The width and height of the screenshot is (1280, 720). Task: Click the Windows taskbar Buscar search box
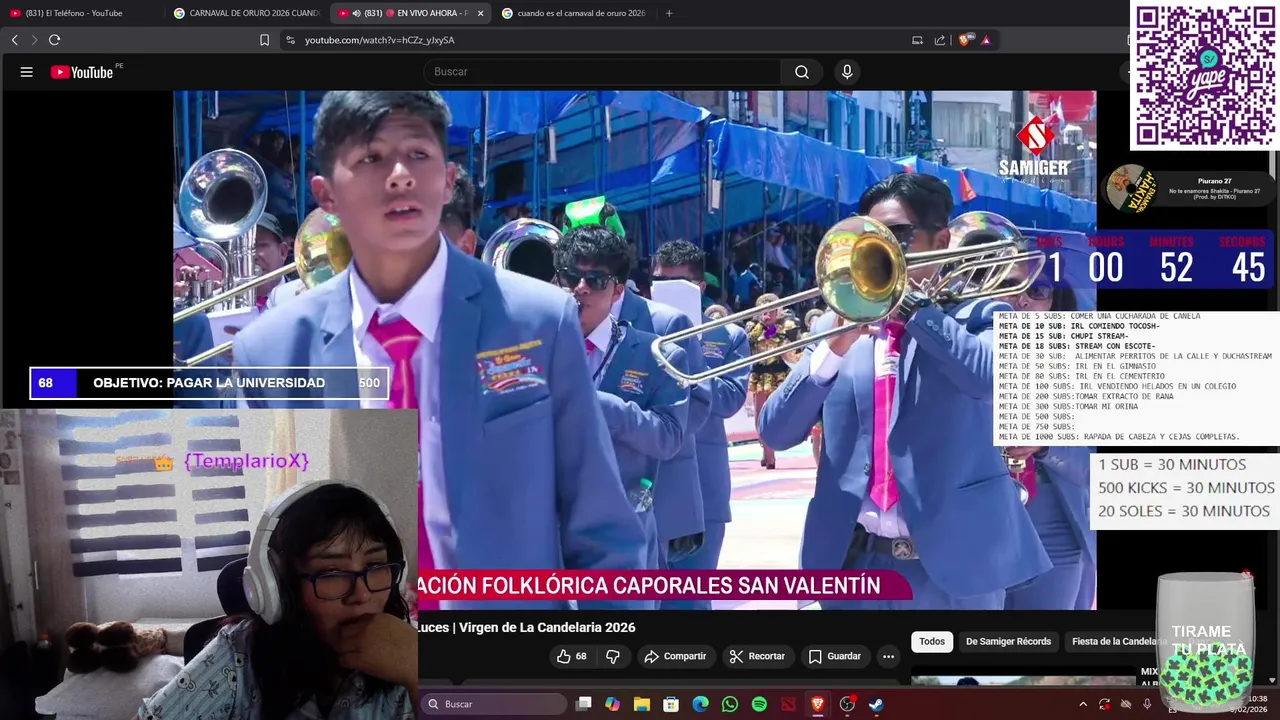tap(494, 704)
